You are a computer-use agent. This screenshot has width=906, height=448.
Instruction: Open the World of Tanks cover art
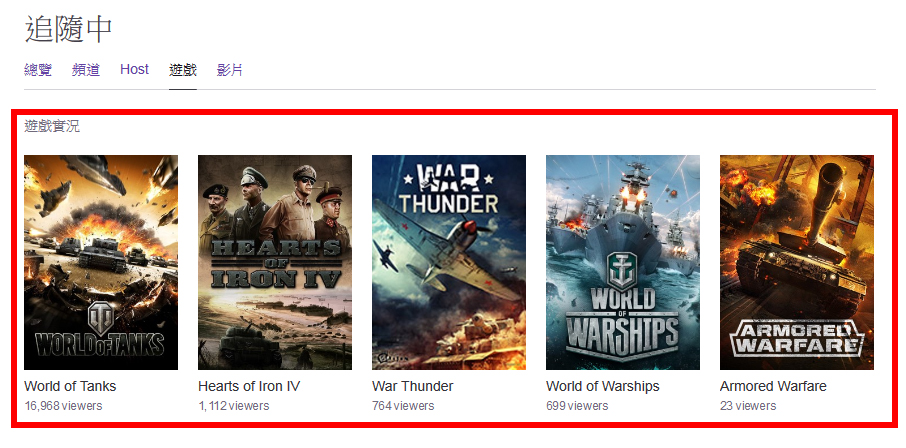pos(101,262)
